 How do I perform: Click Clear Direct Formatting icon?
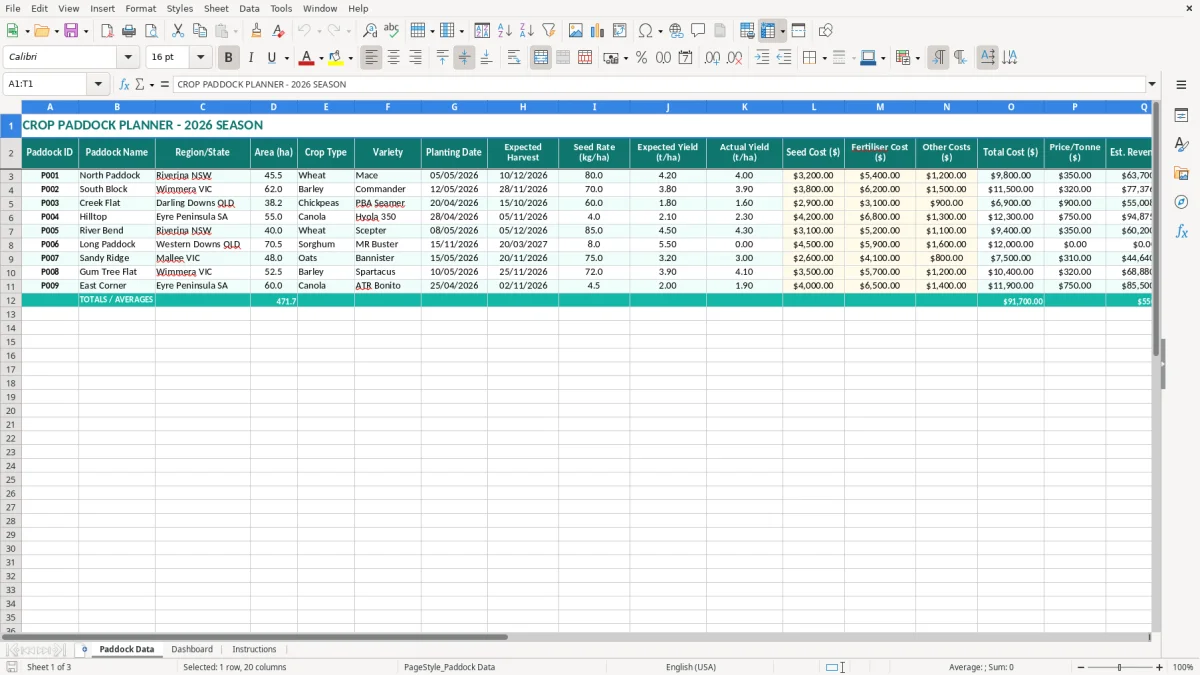278,31
